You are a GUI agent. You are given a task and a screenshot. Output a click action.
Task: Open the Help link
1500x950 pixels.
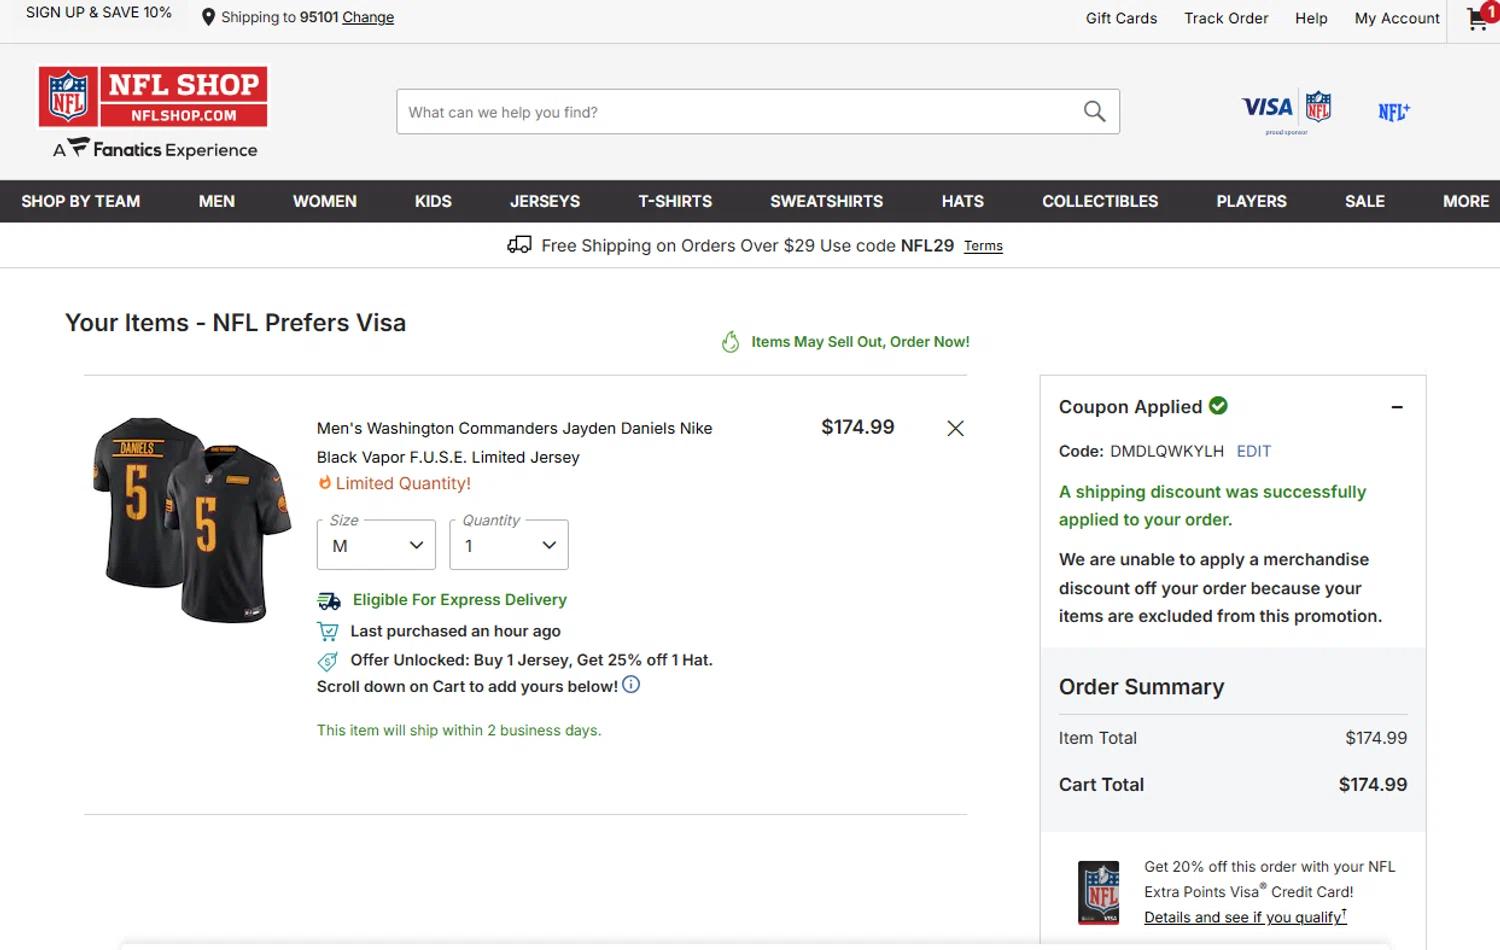(1311, 18)
